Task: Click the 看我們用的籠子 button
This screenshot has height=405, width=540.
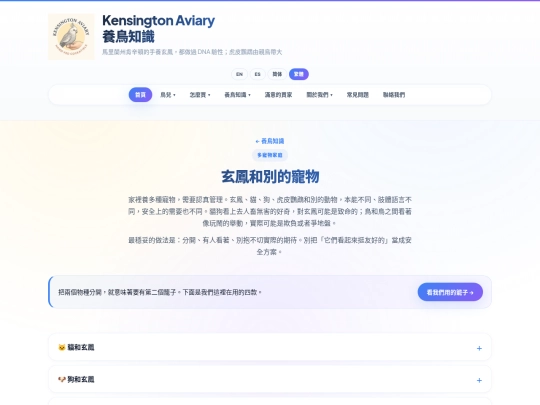Action: click(x=450, y=292)
